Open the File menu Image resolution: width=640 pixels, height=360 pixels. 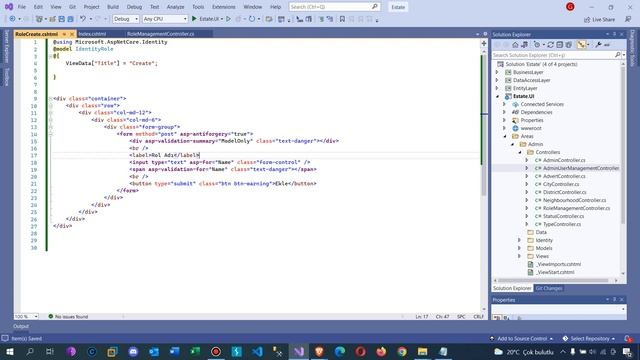click(x=22, y=7)
